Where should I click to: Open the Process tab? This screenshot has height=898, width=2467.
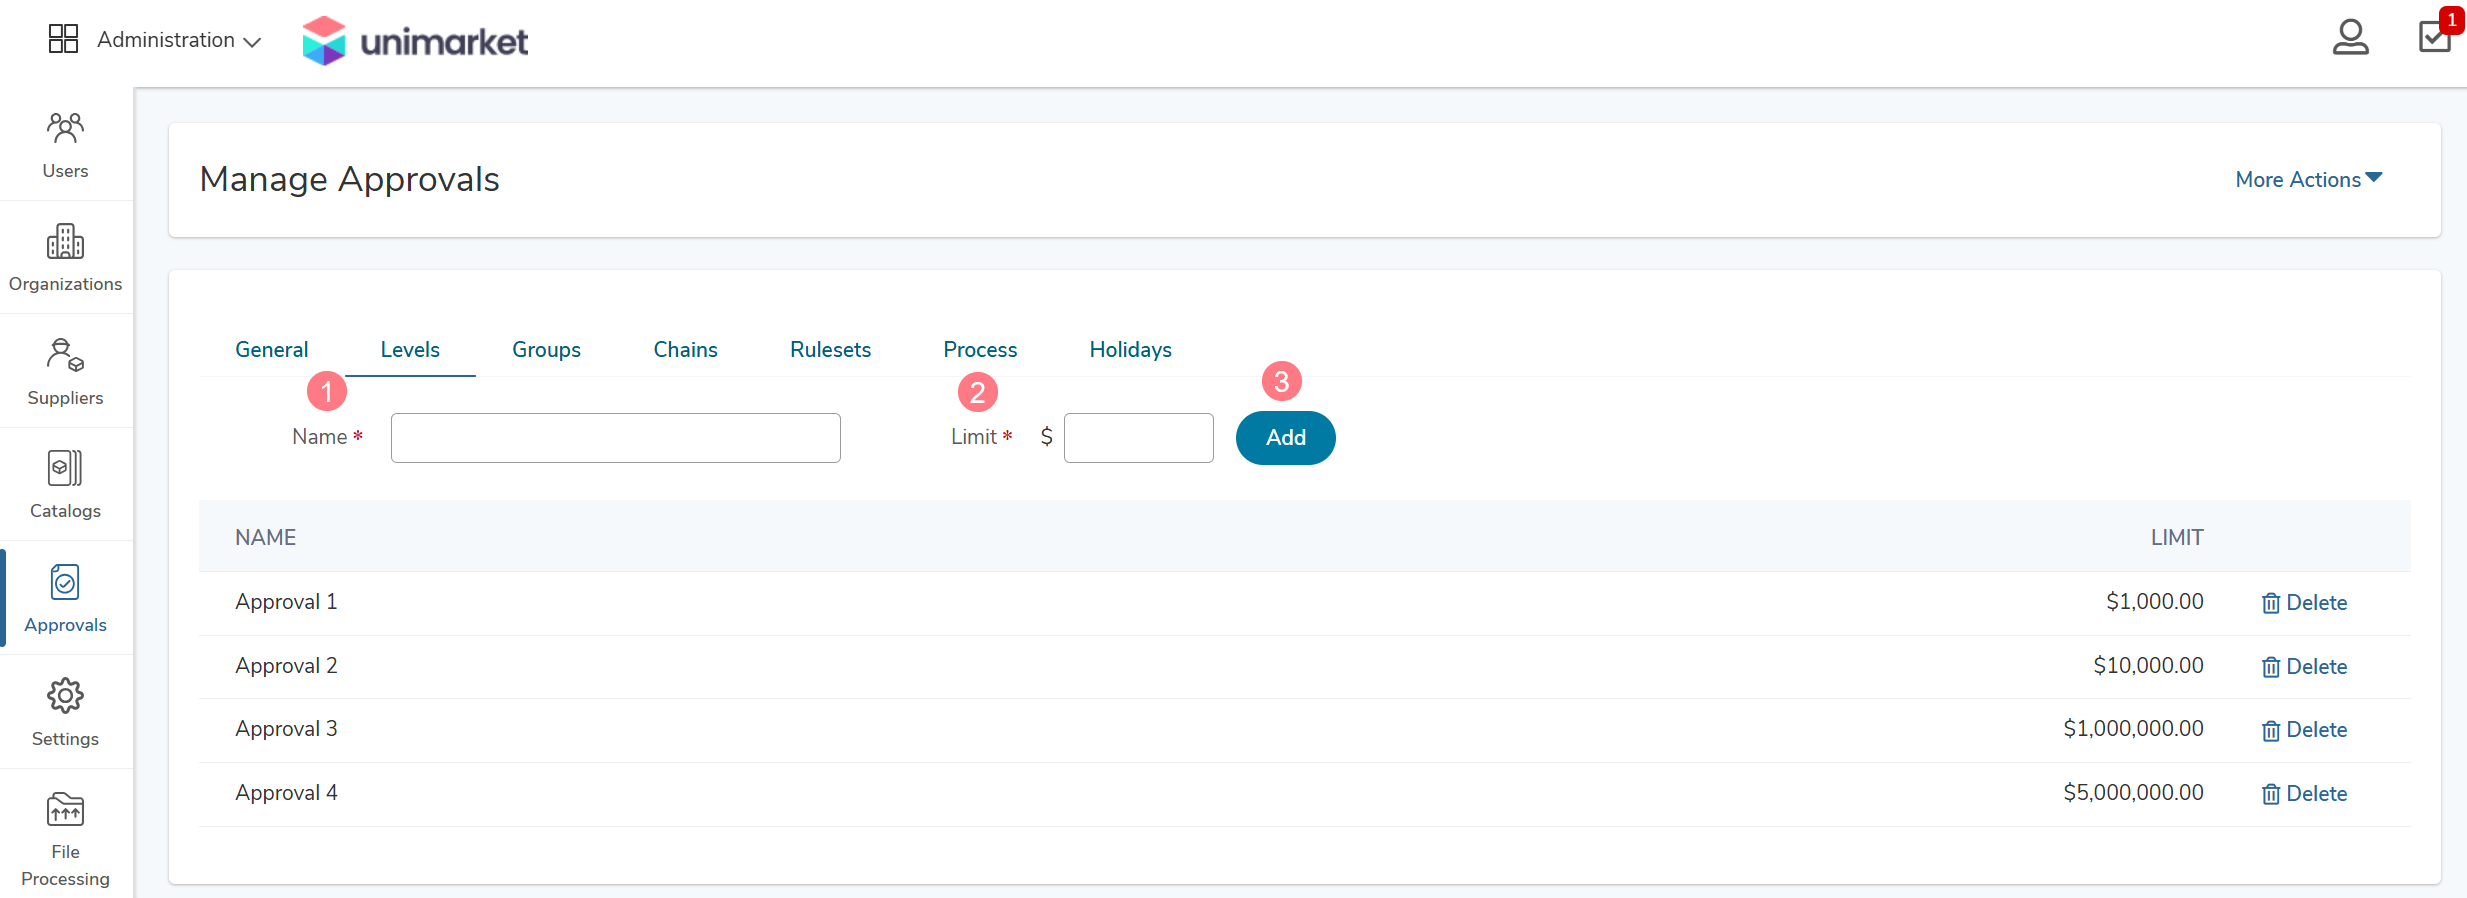tap(980, 350)
